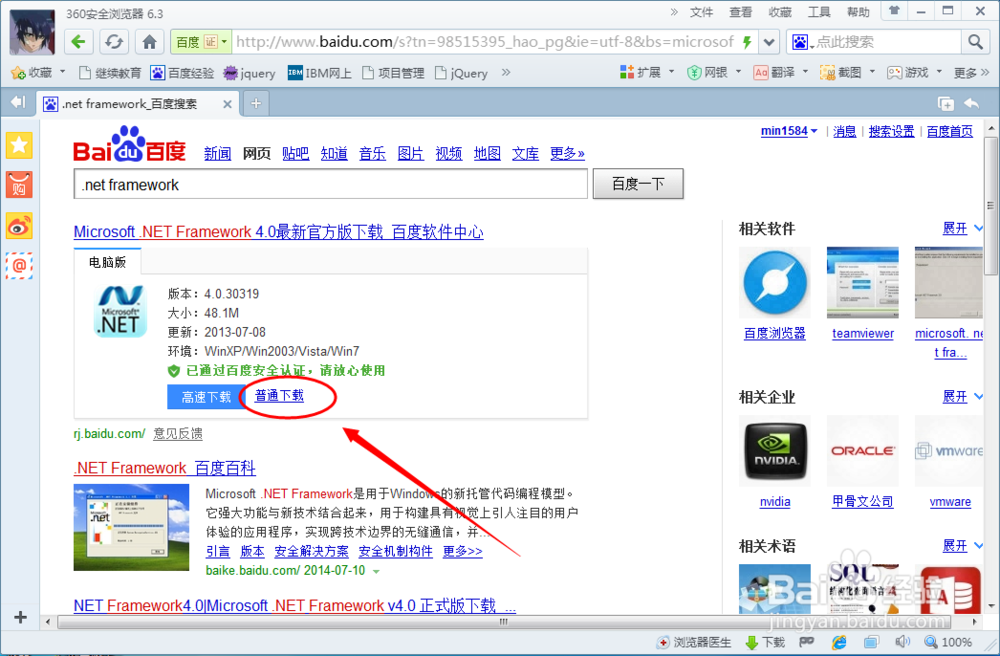This screenshot has width=1000, height=656.
Task: Expand the 网银 dropdown
Action: click(x=739, y=71)
